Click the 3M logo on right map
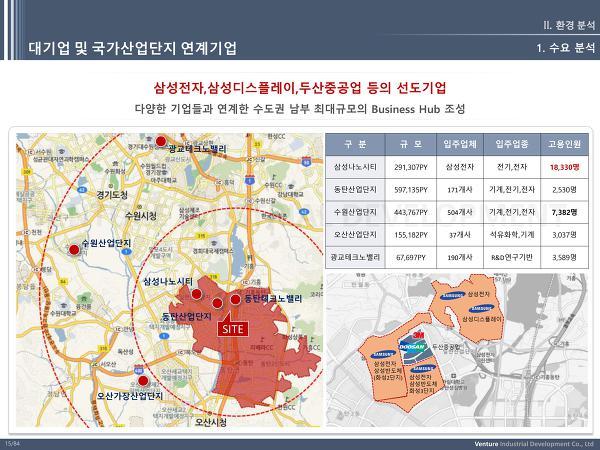The height and width of the screenshot is (450, 600). coord(417,334)
